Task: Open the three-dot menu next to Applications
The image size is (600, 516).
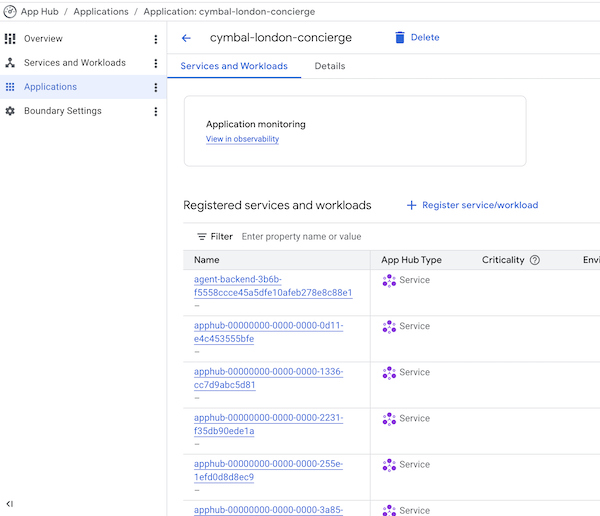Action: (x=155, y=87)
